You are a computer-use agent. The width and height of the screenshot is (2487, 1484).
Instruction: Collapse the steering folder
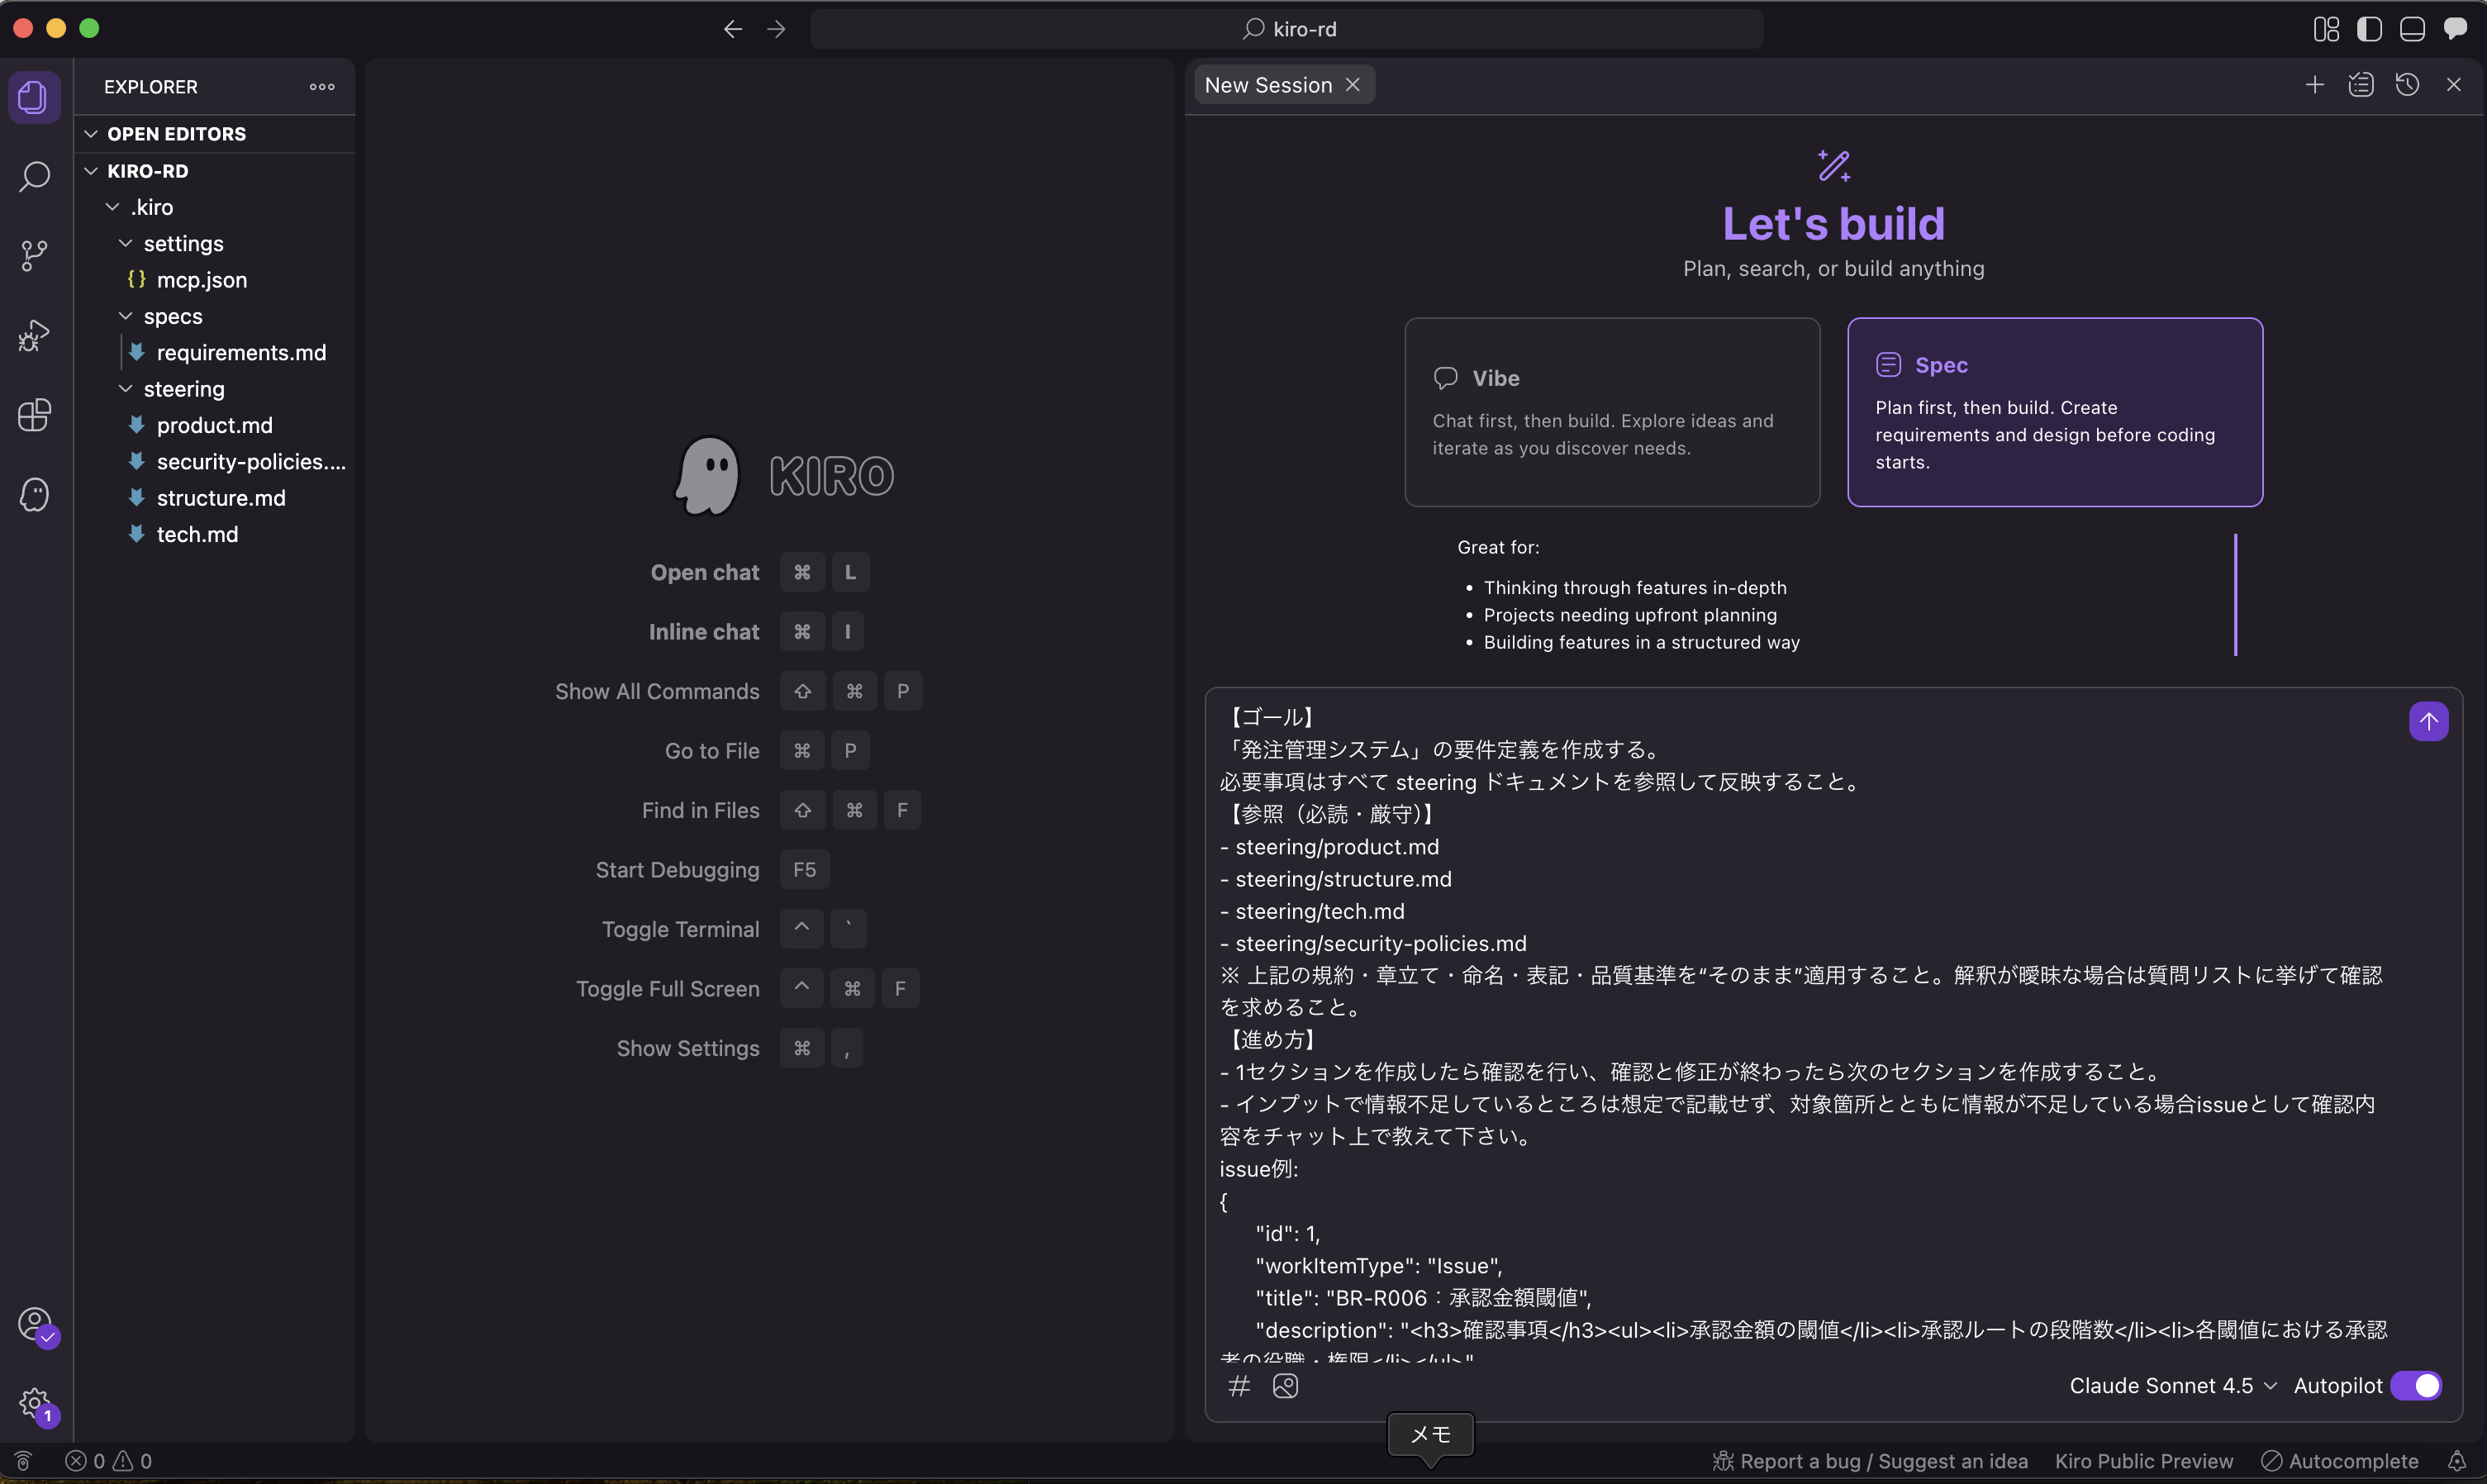pyautogui.click(x=183, y=389)
